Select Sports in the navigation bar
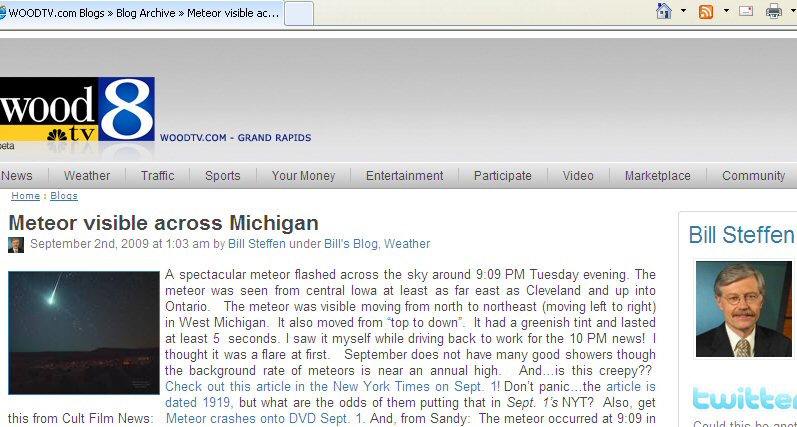This screenshot has width=797, height=427. pos(222,176)
